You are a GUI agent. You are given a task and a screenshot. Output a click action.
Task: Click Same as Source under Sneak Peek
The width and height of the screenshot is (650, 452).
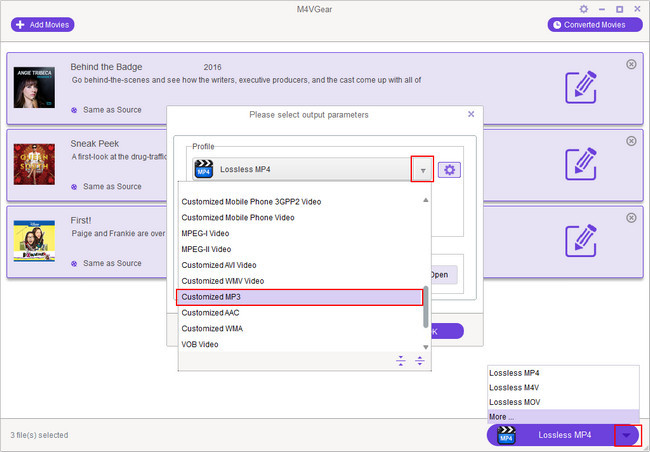[x=112, y=187]
